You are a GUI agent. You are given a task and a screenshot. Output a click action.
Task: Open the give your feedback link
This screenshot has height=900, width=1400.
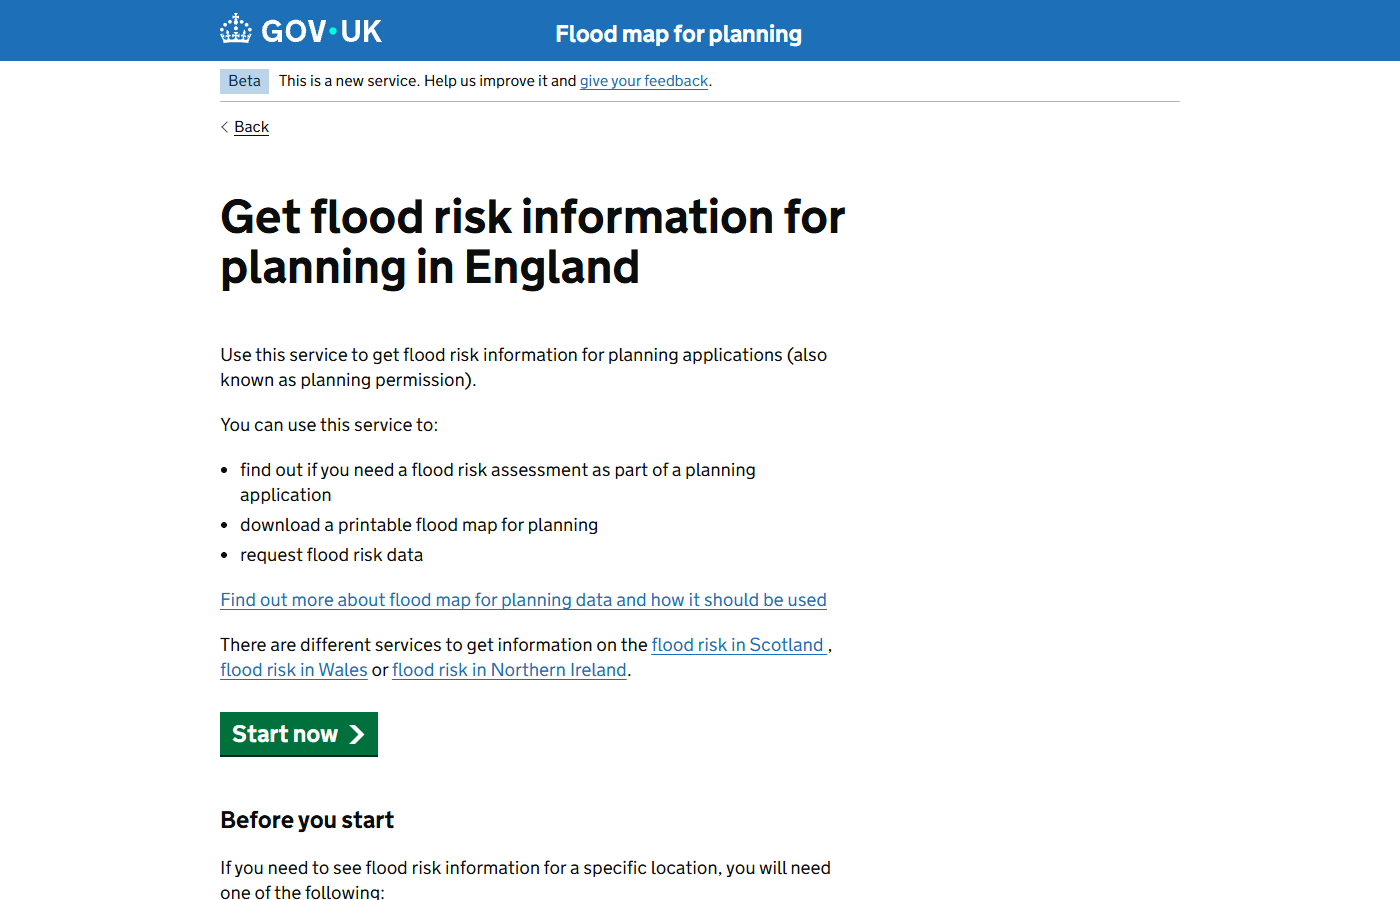644,81
